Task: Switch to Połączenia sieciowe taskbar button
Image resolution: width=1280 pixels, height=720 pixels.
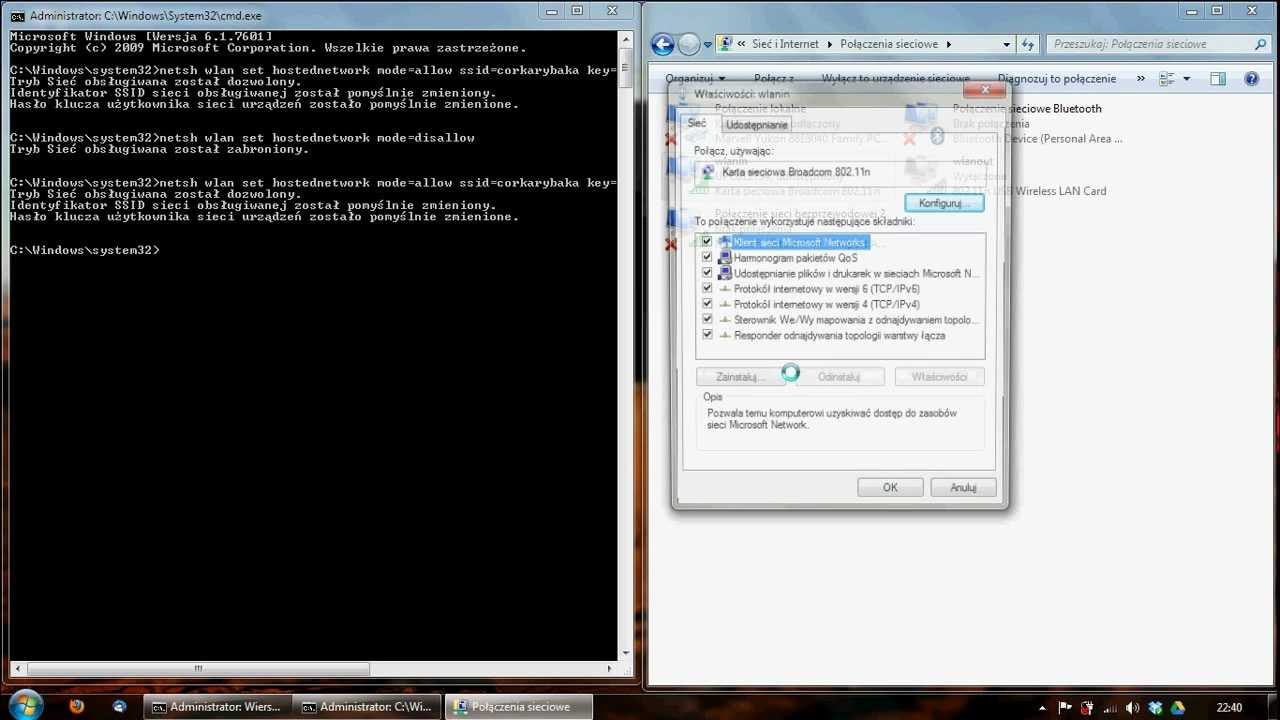Action: [518, 706]
